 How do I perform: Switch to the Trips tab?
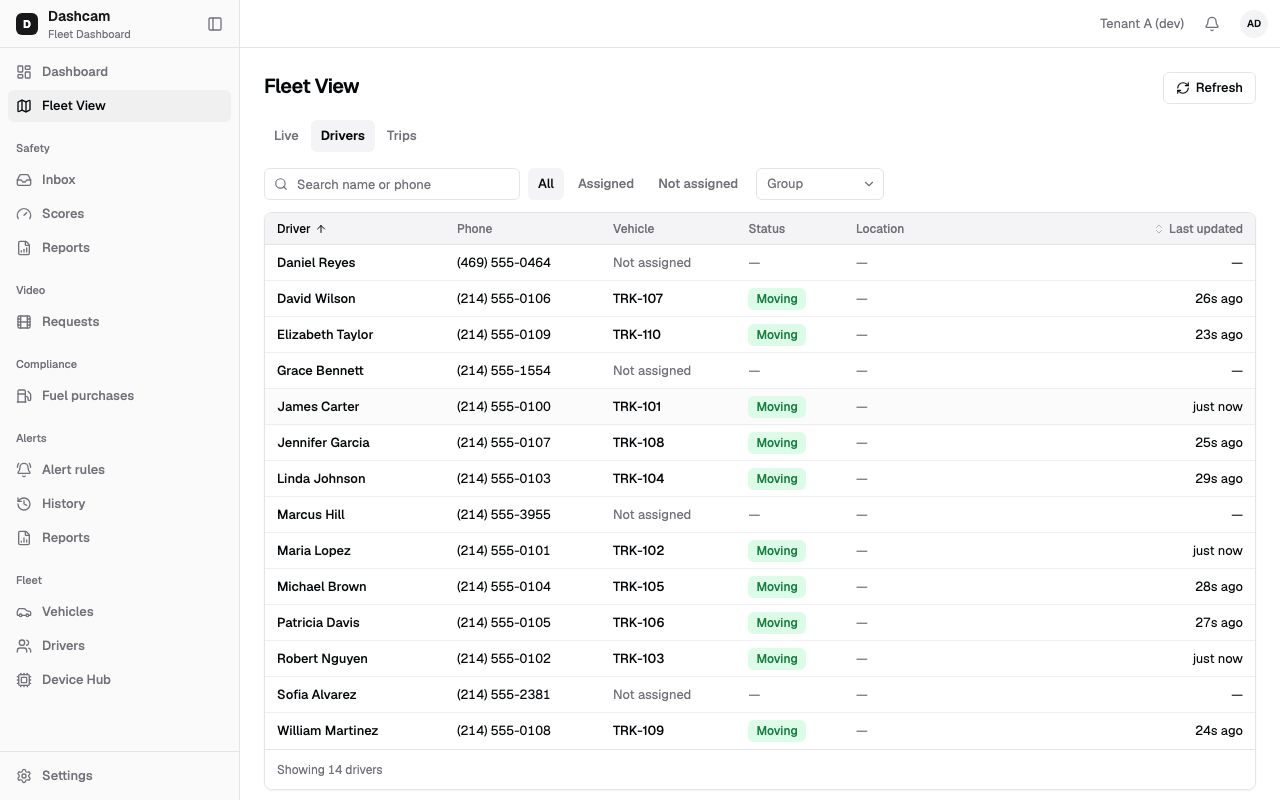402,136
